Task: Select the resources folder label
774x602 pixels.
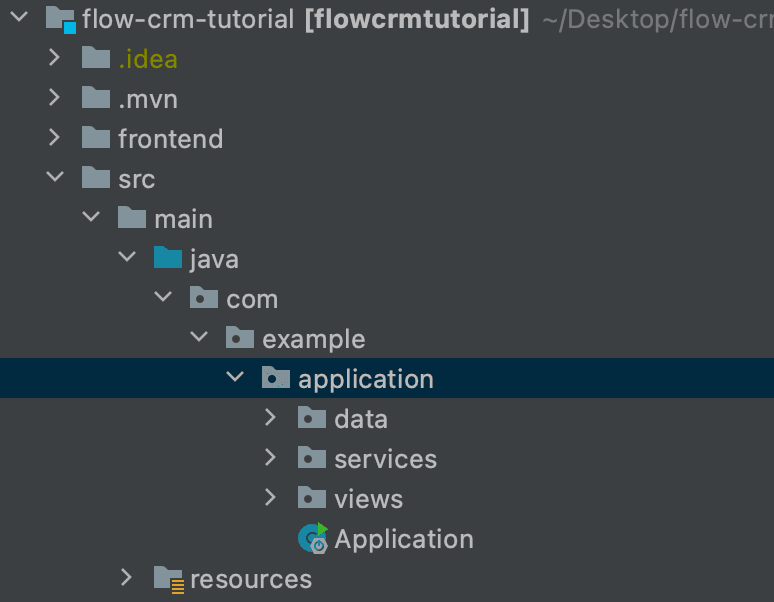Action: click(x=251, y=579)
